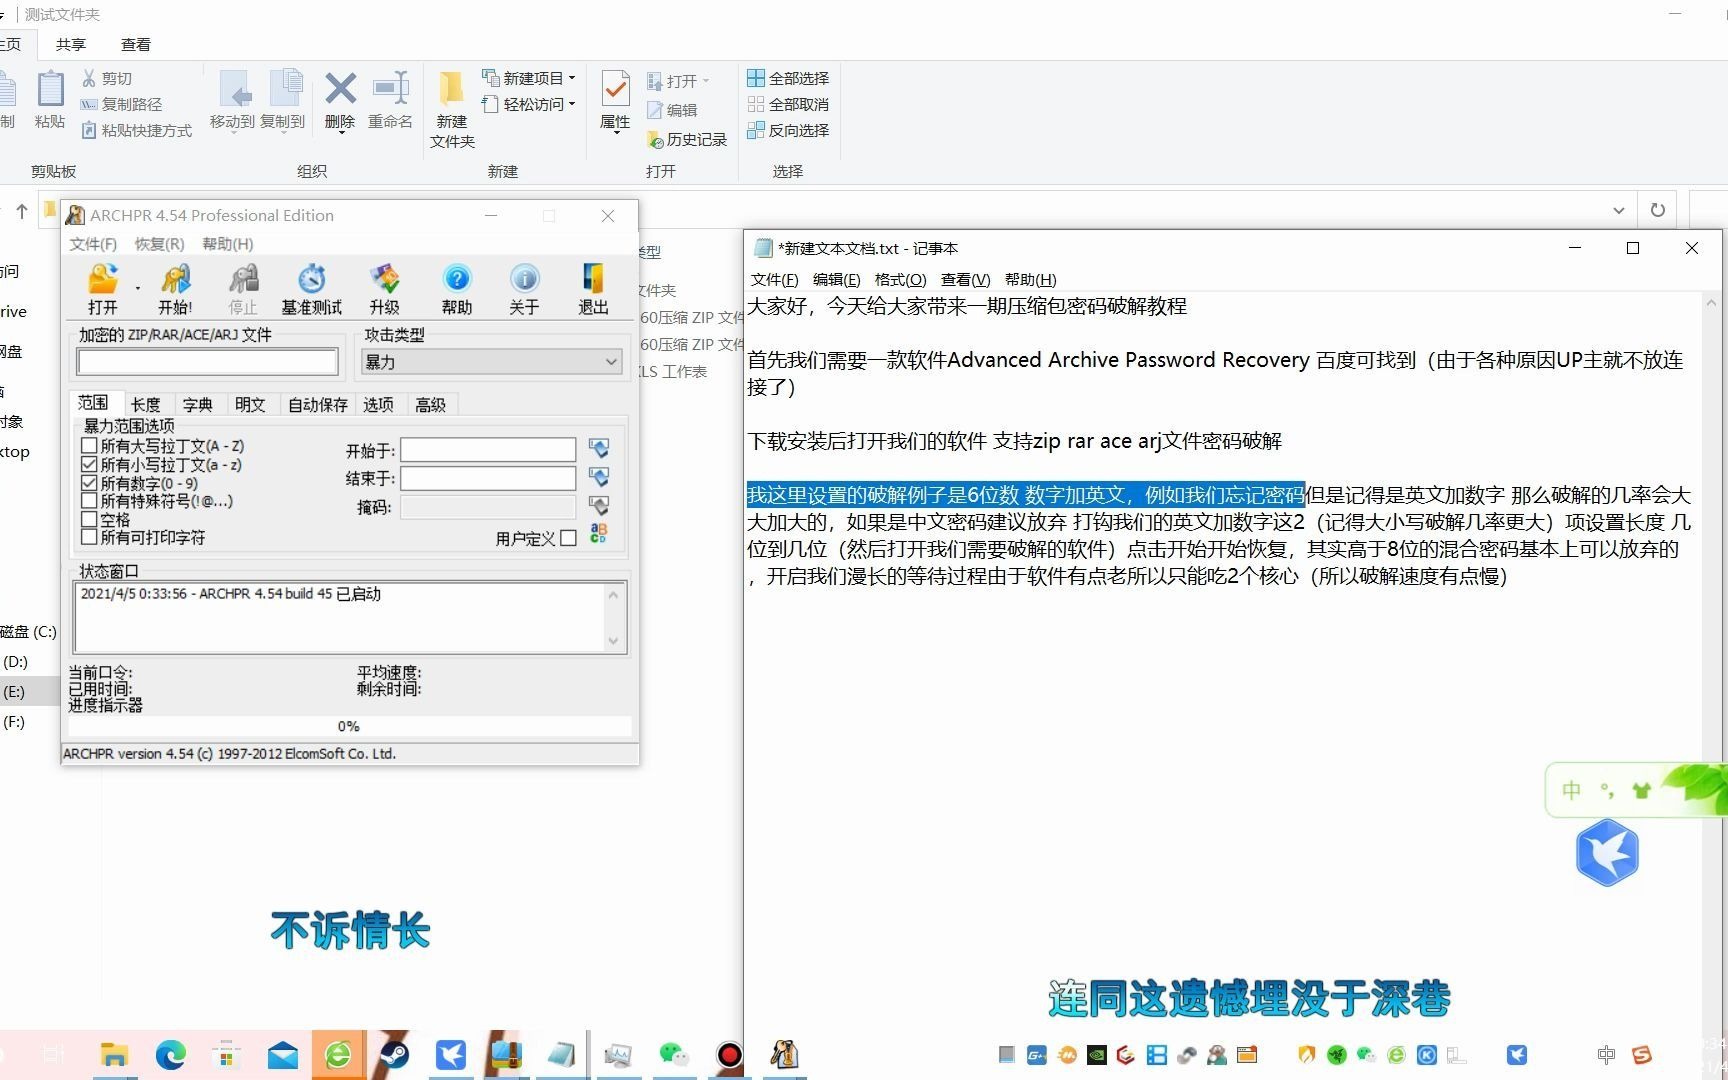Viewport: 1728px width, 1080px height.
Task: Switch to the 高级 tab in ARCHPR
Action: pyautogui.click(x=431, y=404)
